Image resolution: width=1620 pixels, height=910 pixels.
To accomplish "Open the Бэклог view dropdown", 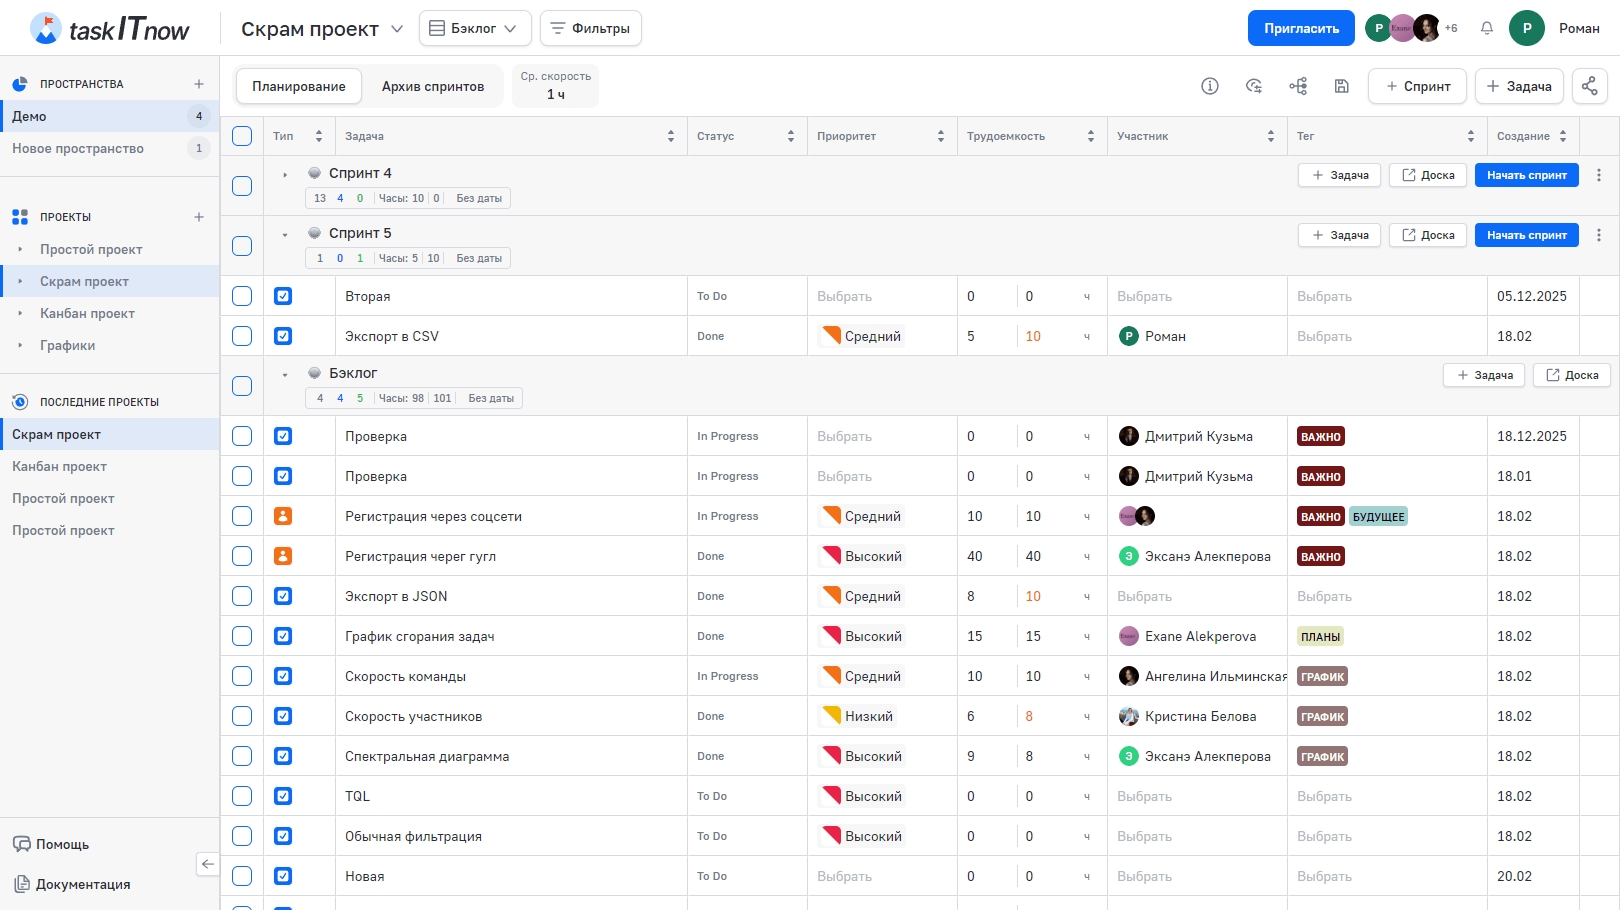I will point(474,28).
